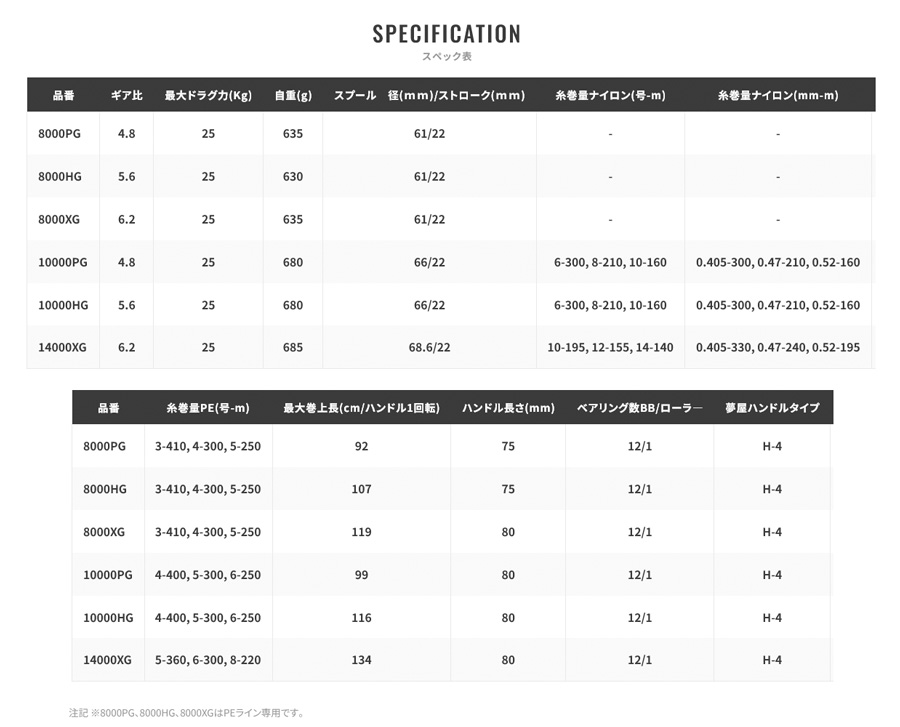
Task: Click 糸巻量ナイロン(号-m) column header
Action: 610,95
